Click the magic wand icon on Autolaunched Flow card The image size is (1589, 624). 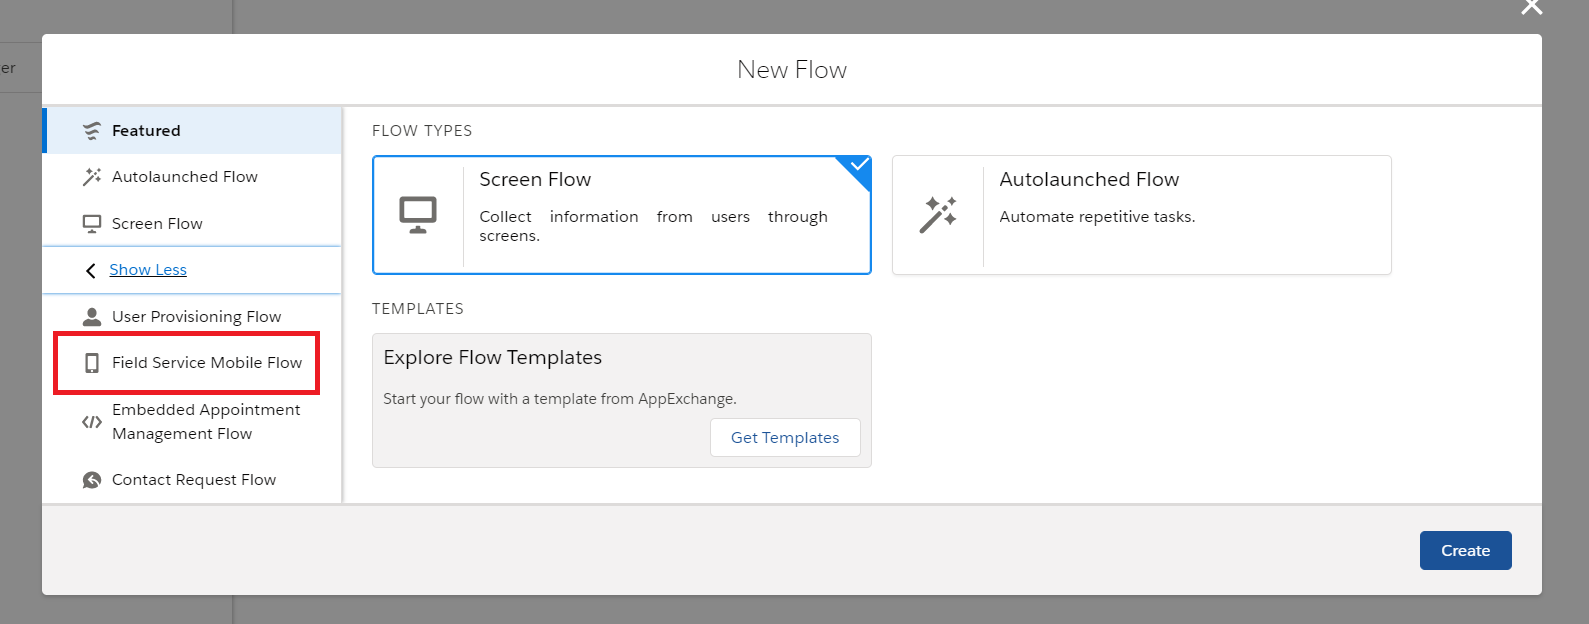pos(938,215)
